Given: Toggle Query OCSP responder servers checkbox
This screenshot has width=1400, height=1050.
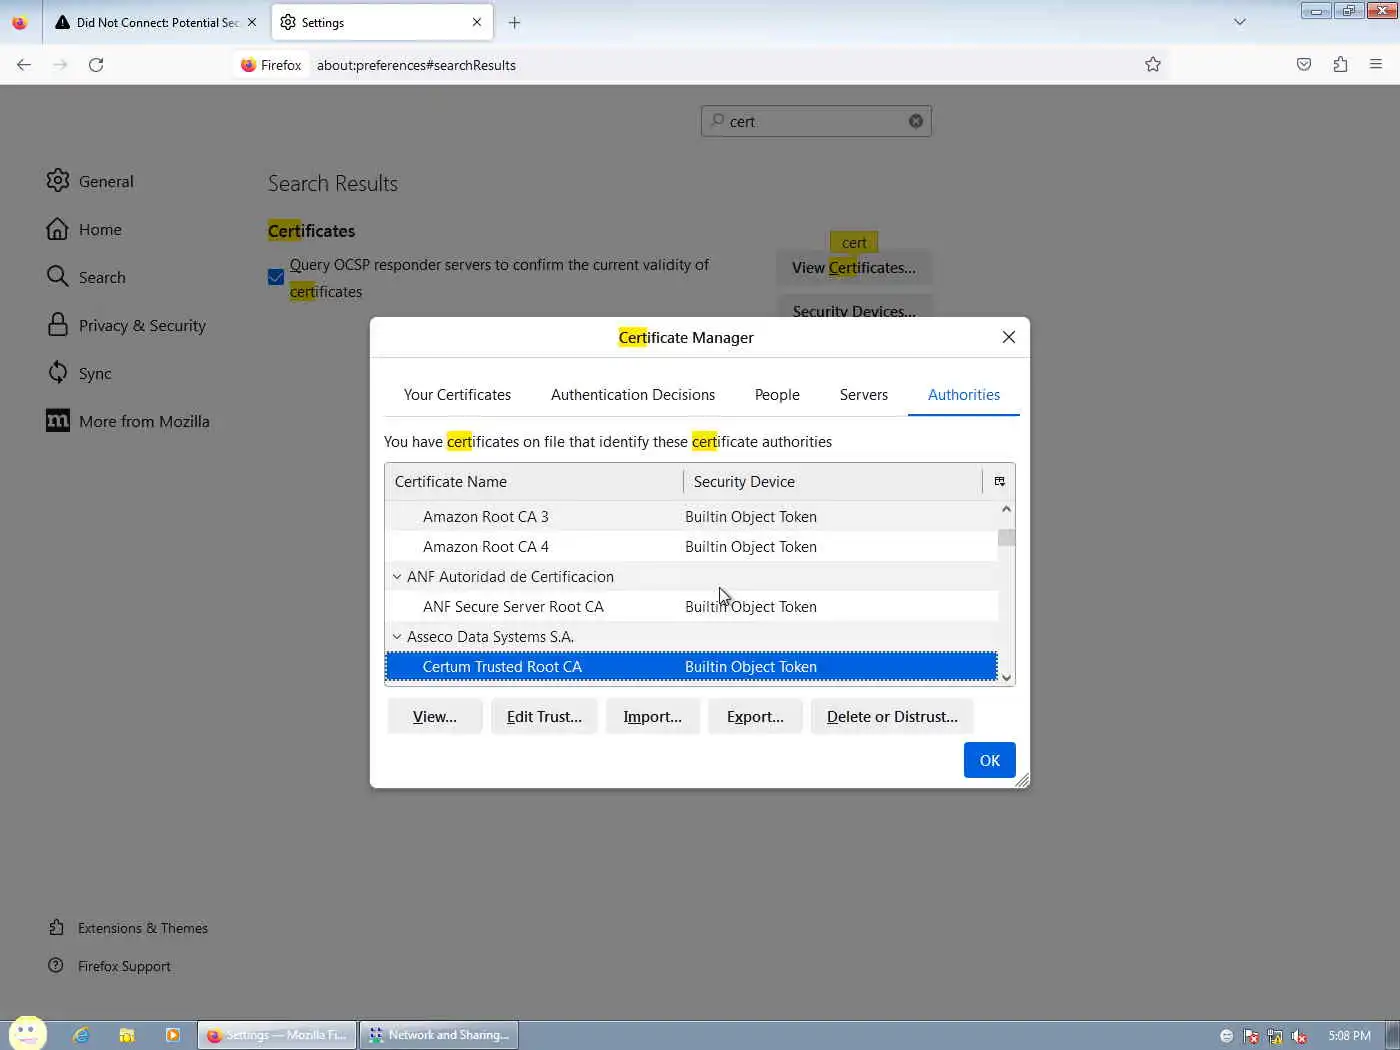Looking at the screenshot, I should (x=276, y=277).
